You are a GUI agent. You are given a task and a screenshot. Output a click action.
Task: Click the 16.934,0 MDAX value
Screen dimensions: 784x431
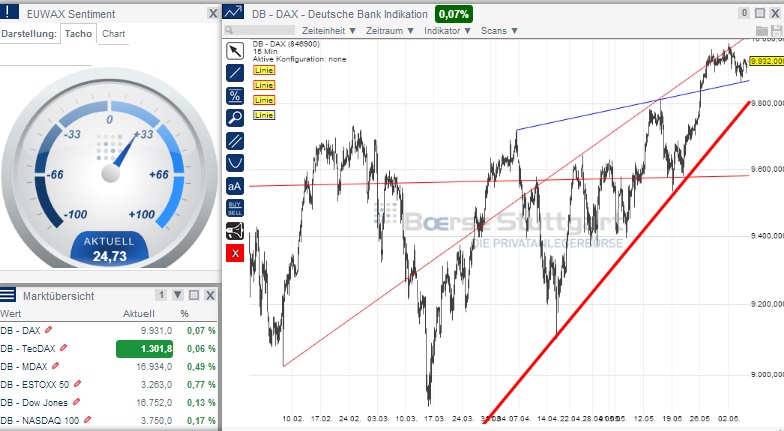point(154,366)
